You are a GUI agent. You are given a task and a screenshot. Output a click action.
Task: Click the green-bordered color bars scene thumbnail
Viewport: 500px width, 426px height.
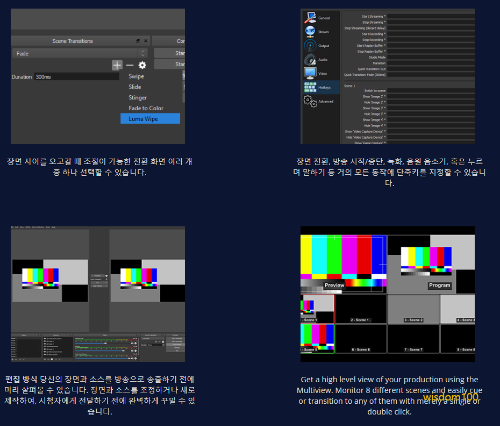point(317,338)
